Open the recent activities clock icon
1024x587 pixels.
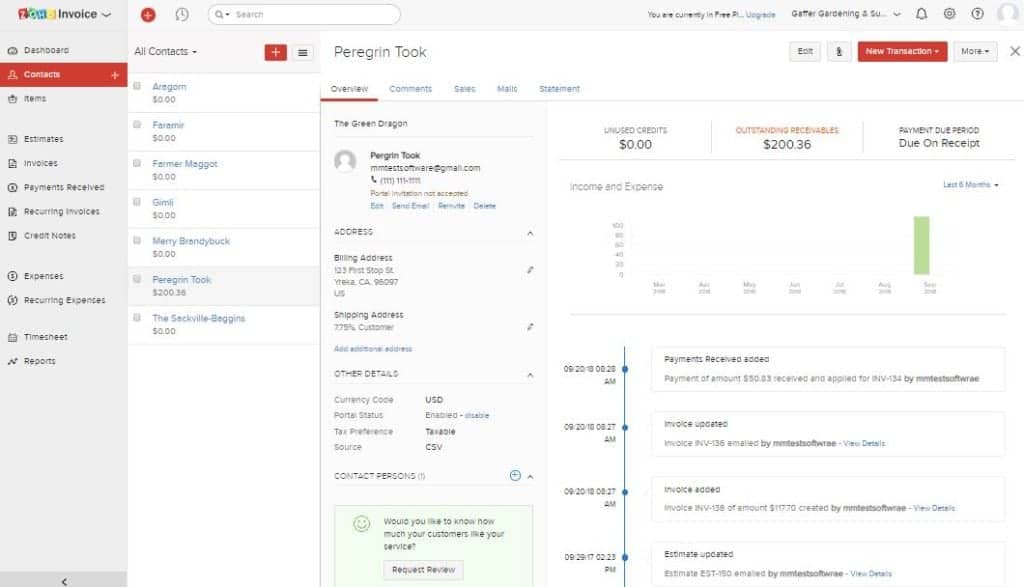pyautogui.click(x=181, y=14)
